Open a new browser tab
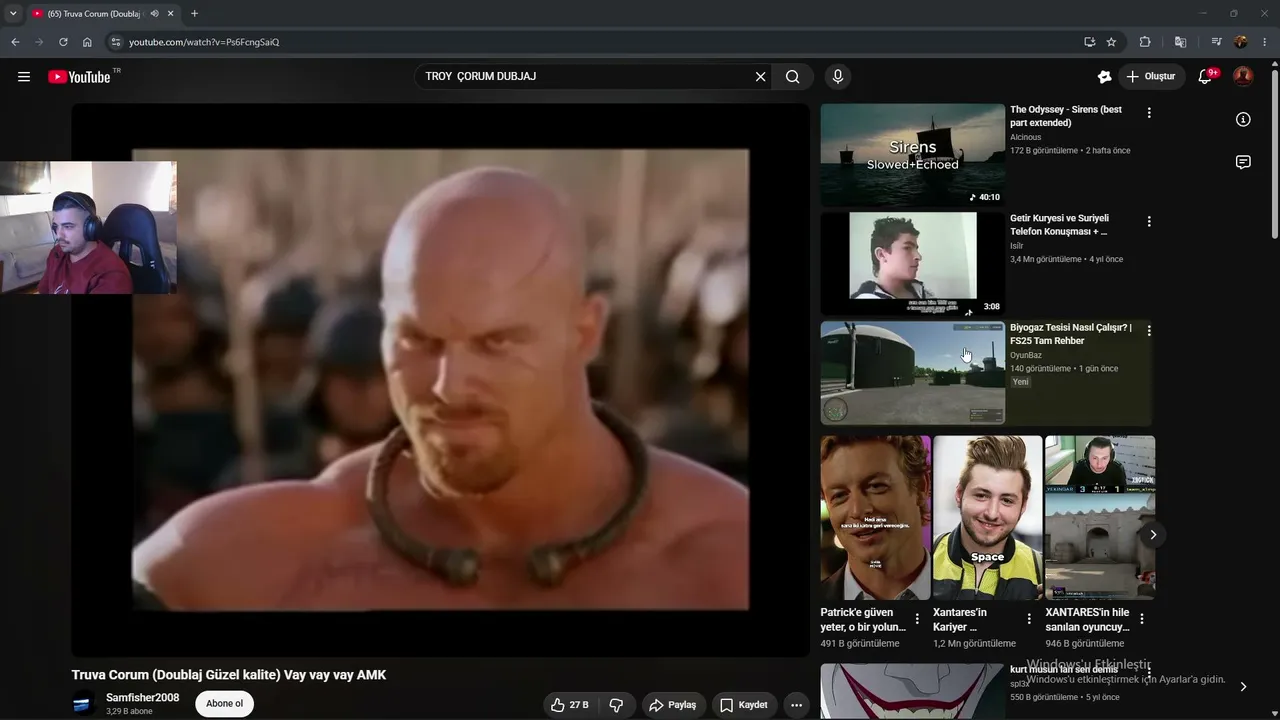 [194, 14]
